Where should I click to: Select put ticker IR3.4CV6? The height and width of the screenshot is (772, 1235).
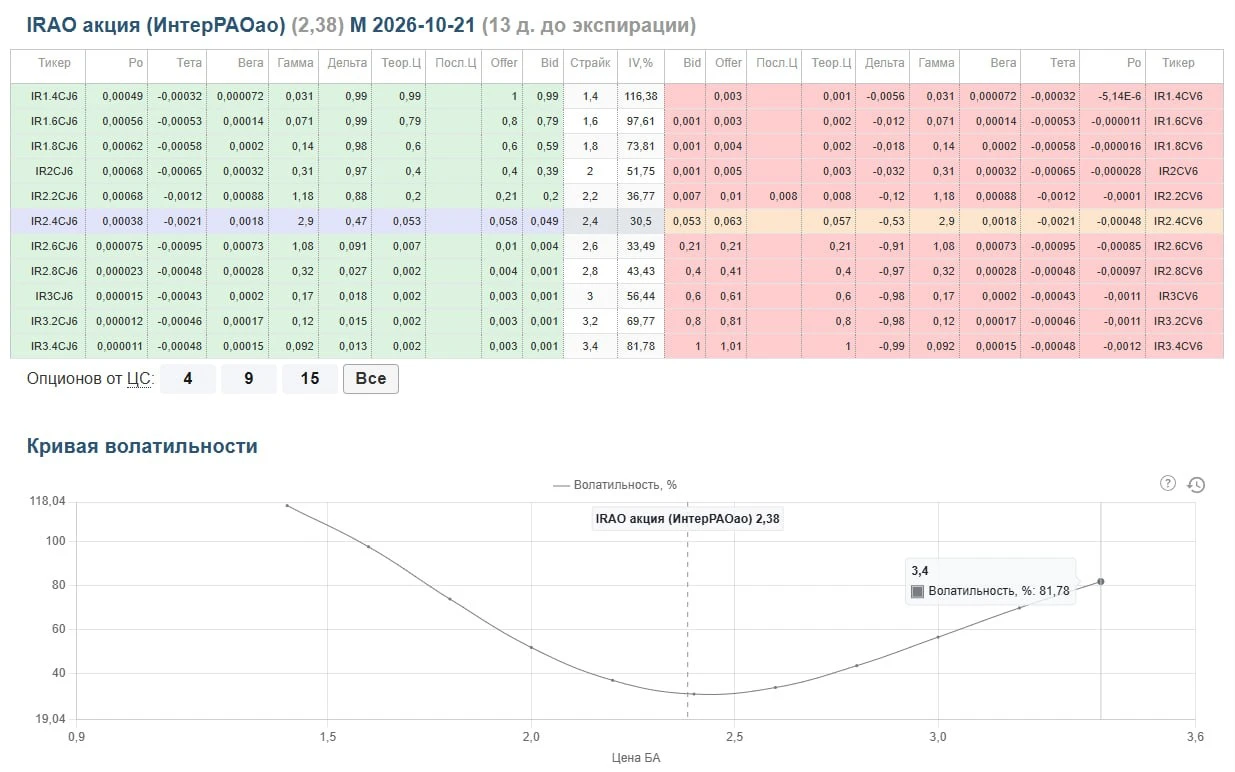(1178, 346)
